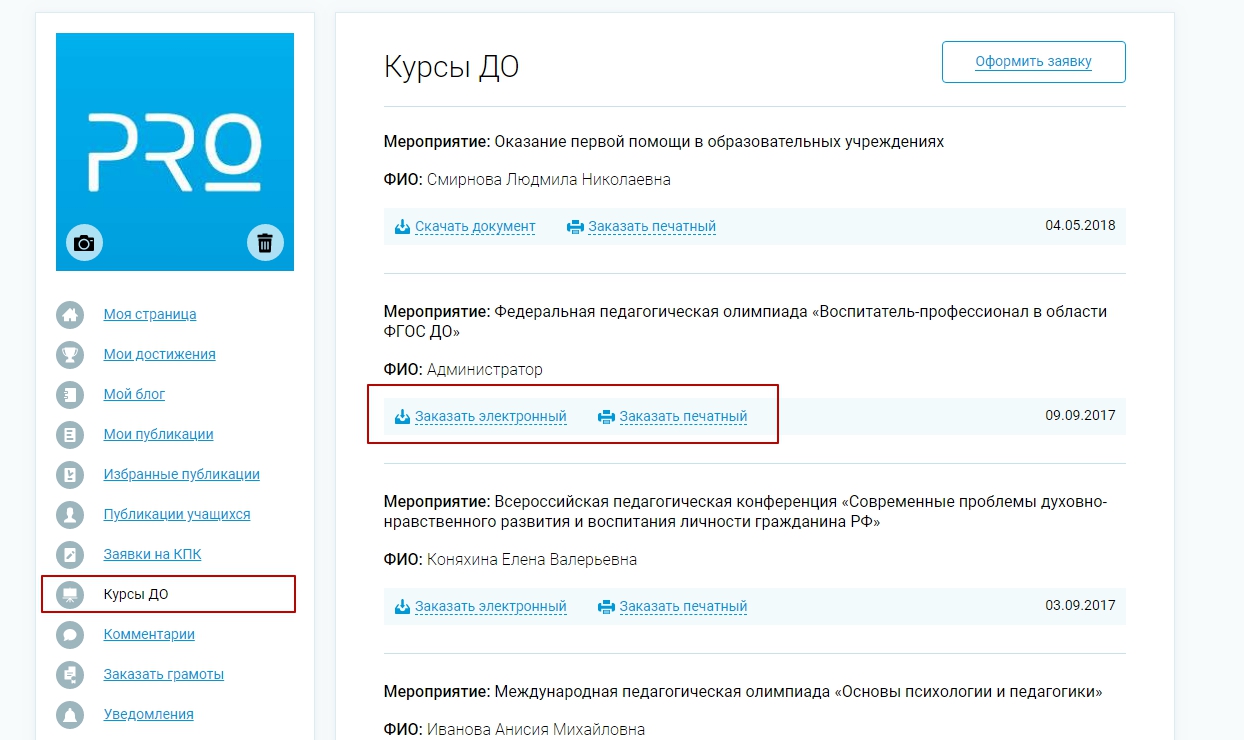
Task: Click the notebook icon beside Мой блог
Action: (x=70, y=394)
